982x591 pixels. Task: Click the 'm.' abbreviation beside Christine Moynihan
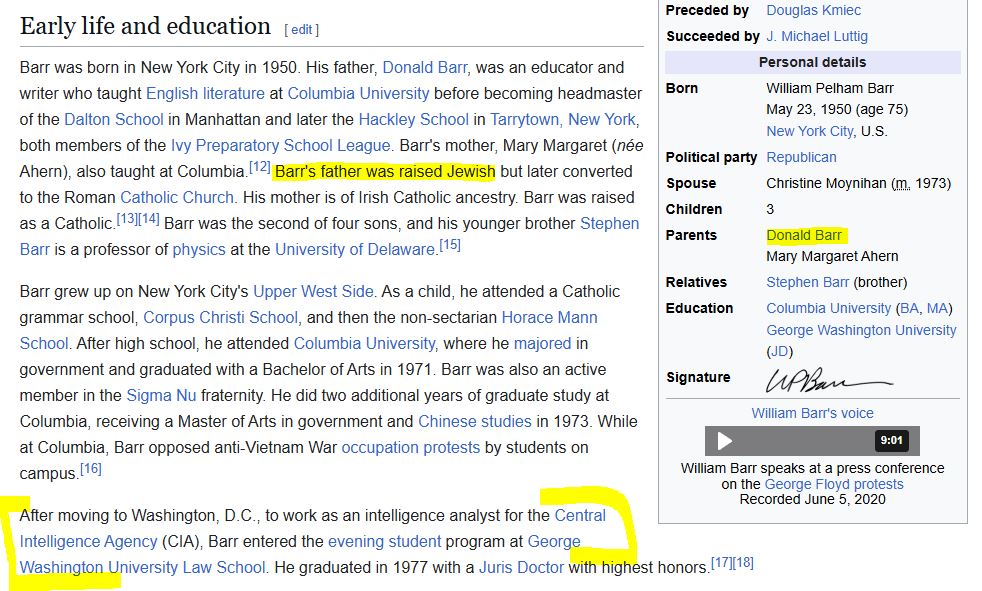pyautogui.click(x=902, y=183)
